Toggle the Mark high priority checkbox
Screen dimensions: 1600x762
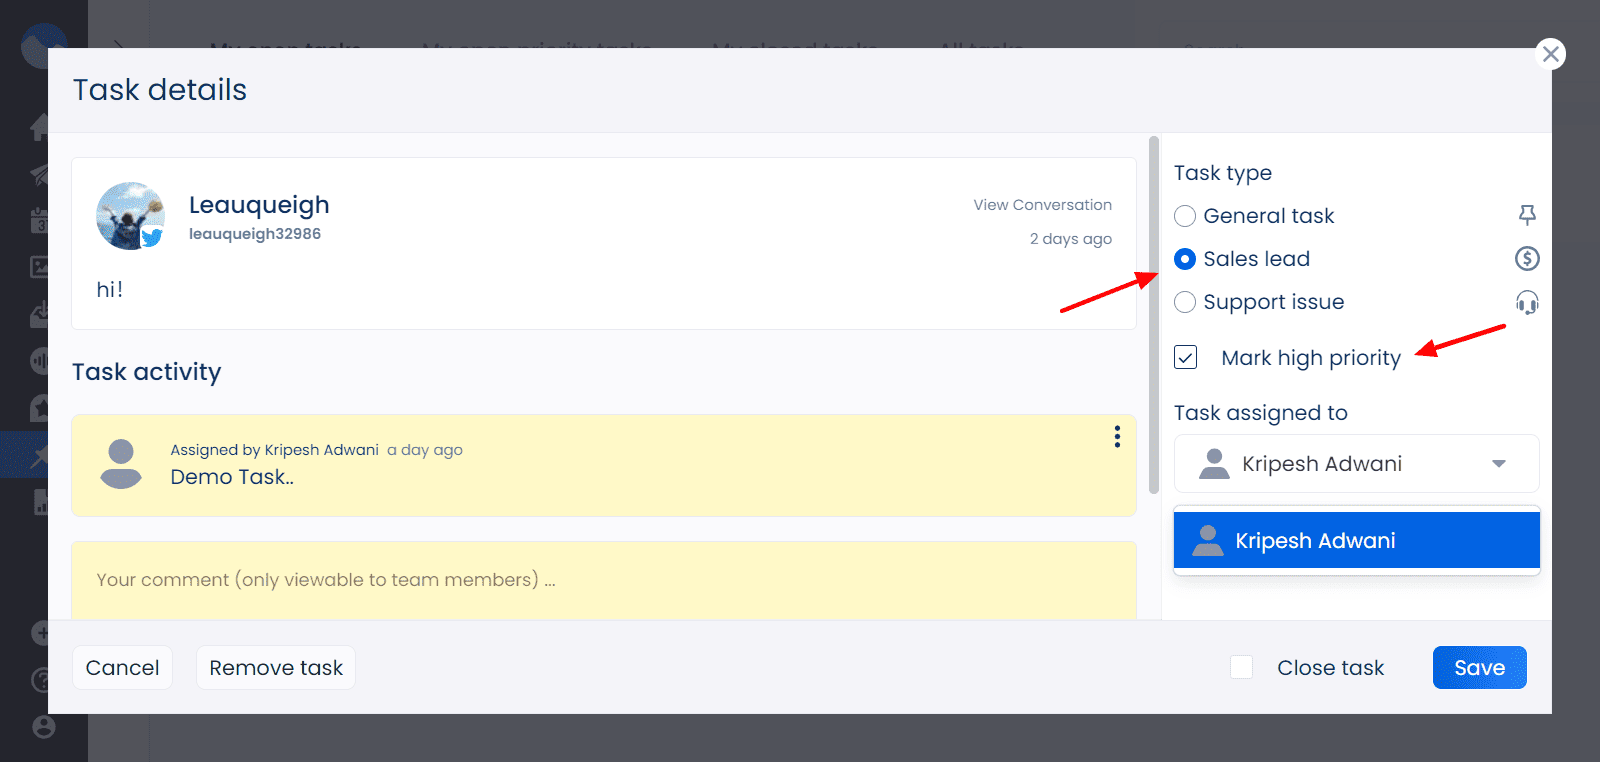click(x=1186, y=357)
